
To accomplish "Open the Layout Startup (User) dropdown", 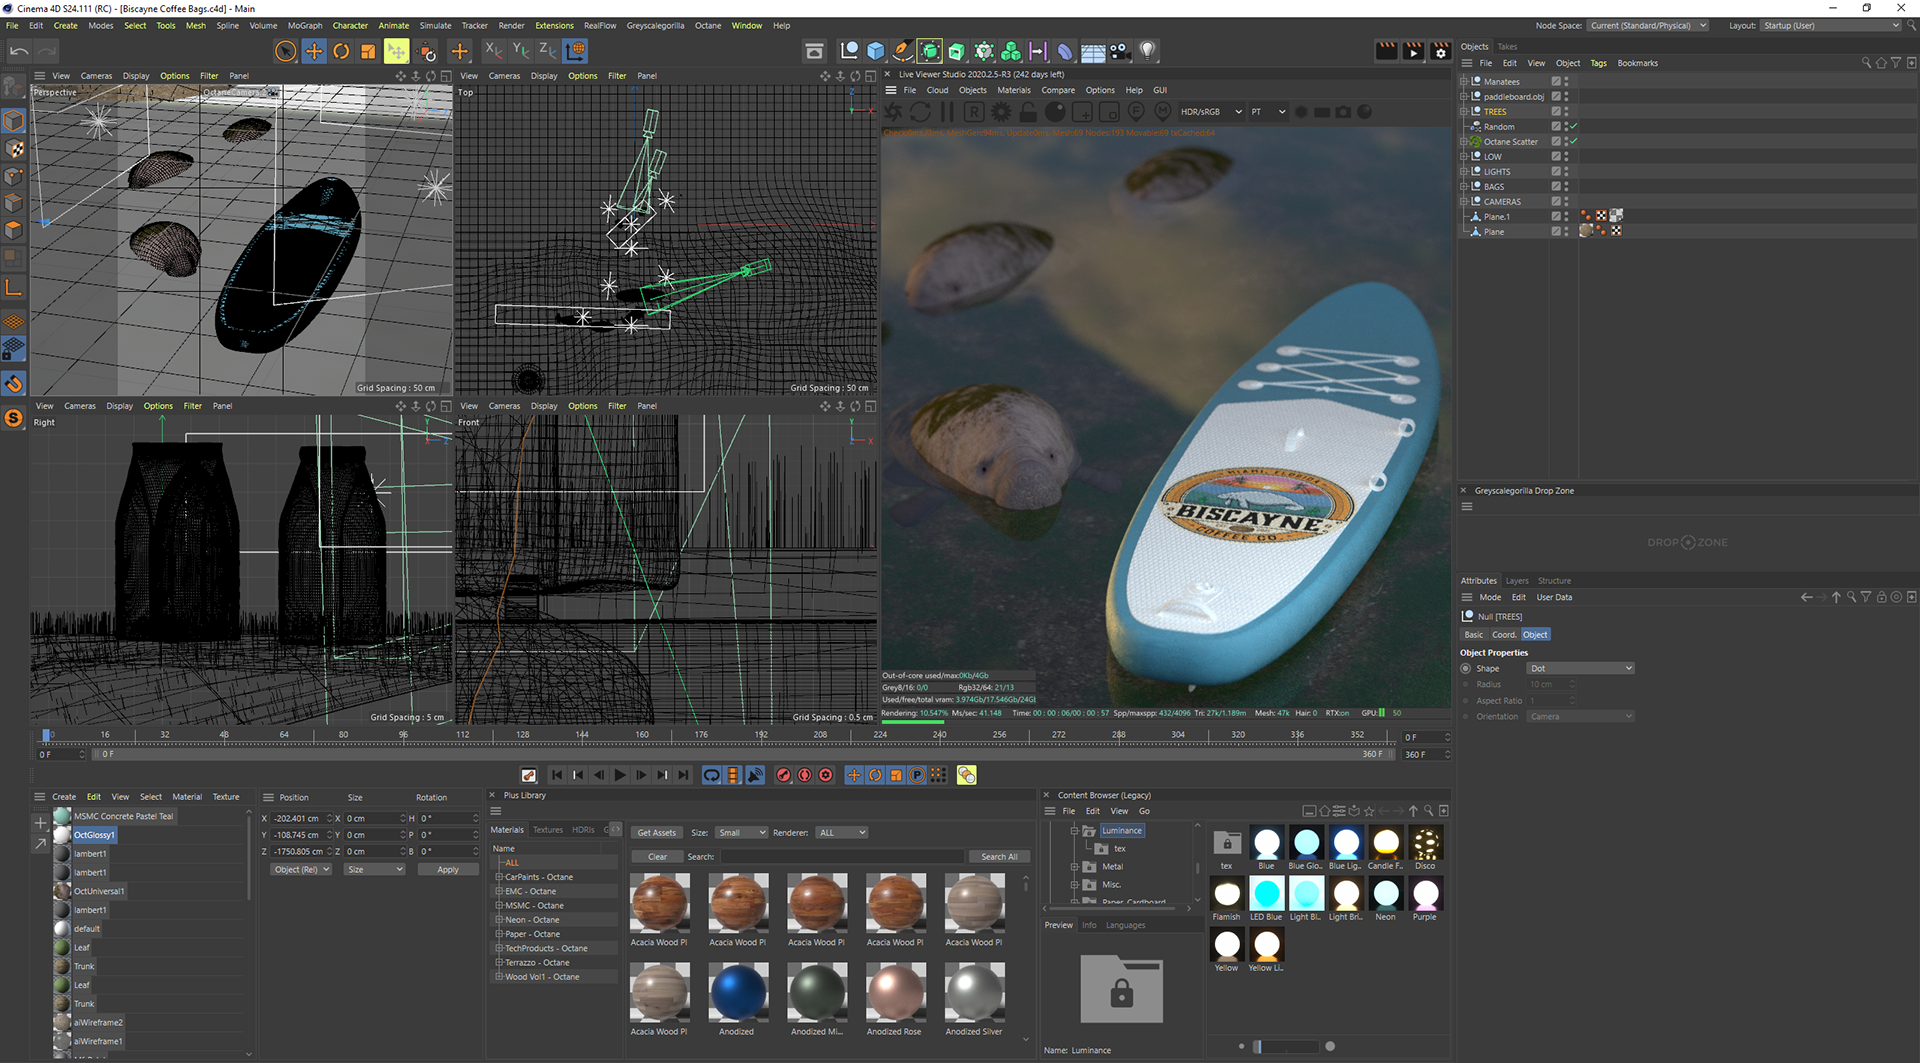I will (1830, 26).
